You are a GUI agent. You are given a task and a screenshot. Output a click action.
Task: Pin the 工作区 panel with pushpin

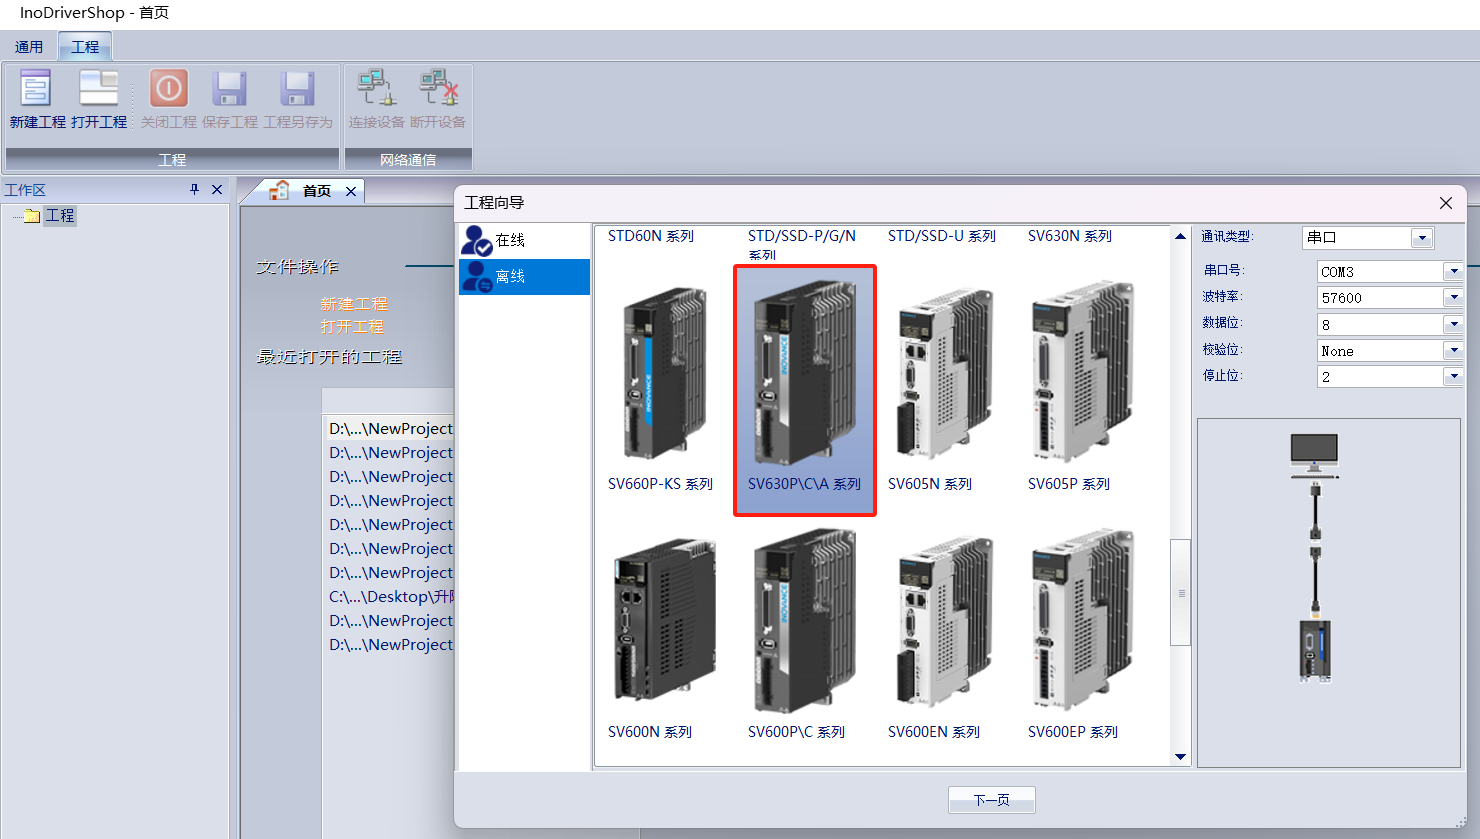(x=194, y=190)
